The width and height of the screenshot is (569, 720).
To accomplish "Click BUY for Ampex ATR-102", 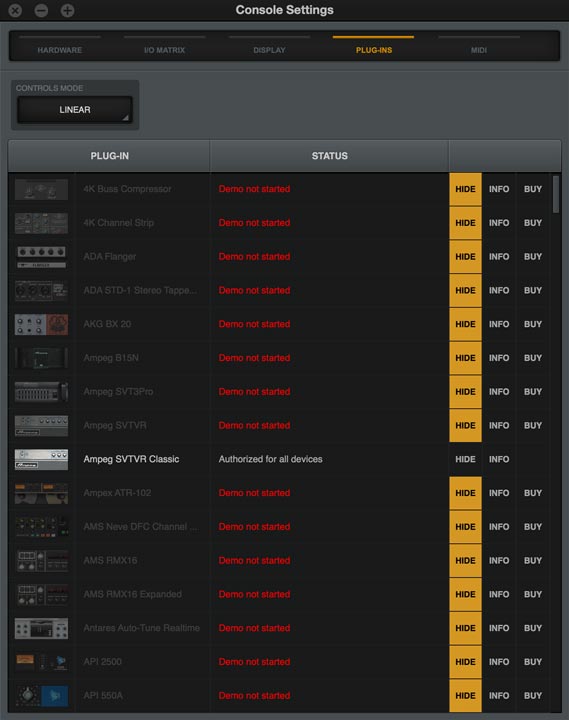I will 533,493.
